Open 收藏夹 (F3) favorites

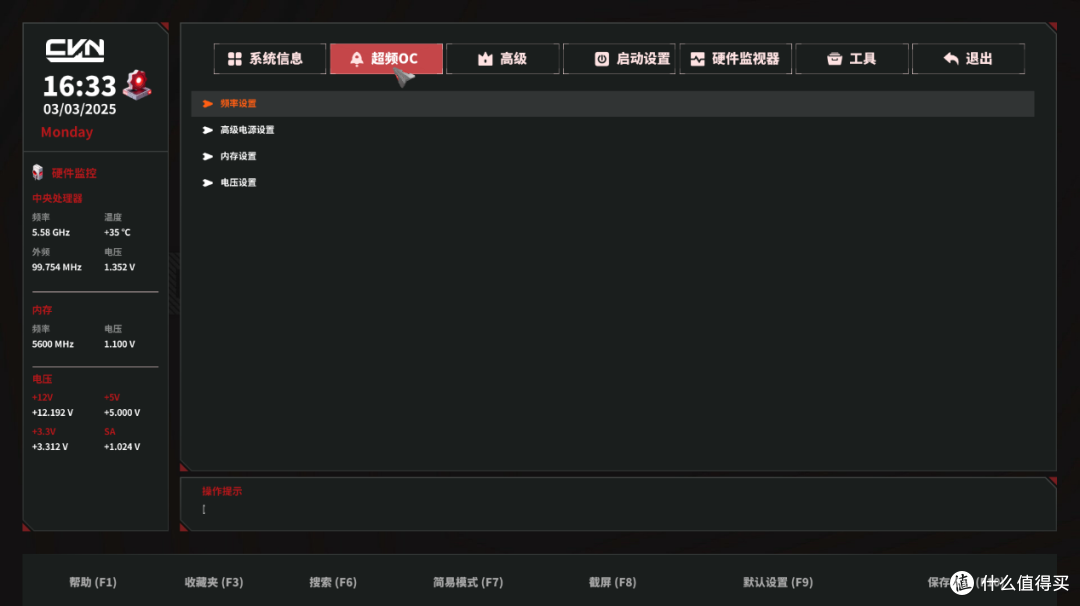[214, 582]
